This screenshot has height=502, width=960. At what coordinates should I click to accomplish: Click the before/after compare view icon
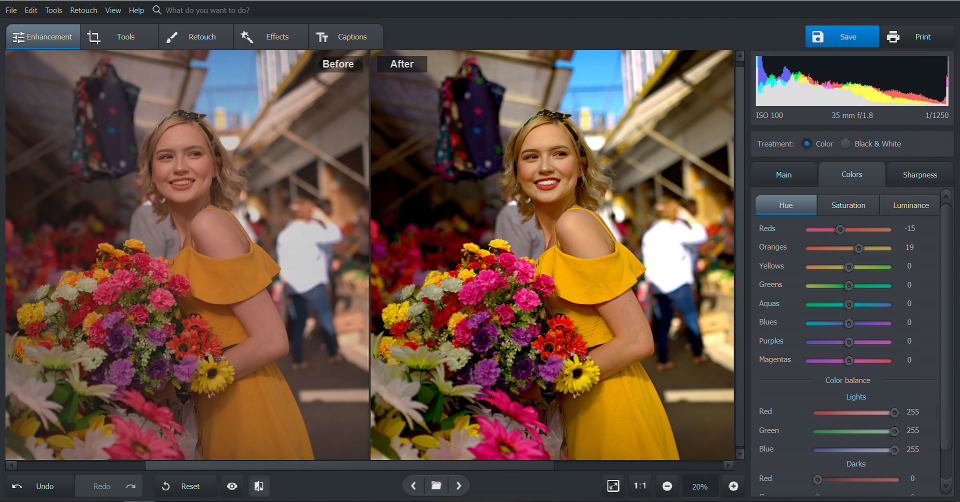coord(259,486)
